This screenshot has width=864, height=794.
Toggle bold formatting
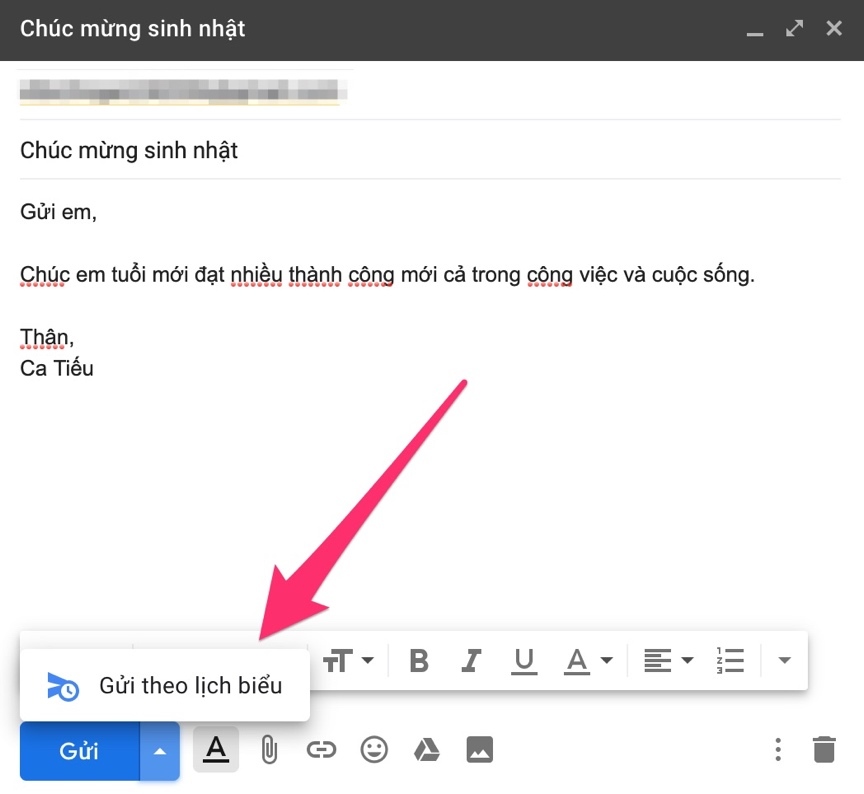pyautogui.click(x=419, y=660)
